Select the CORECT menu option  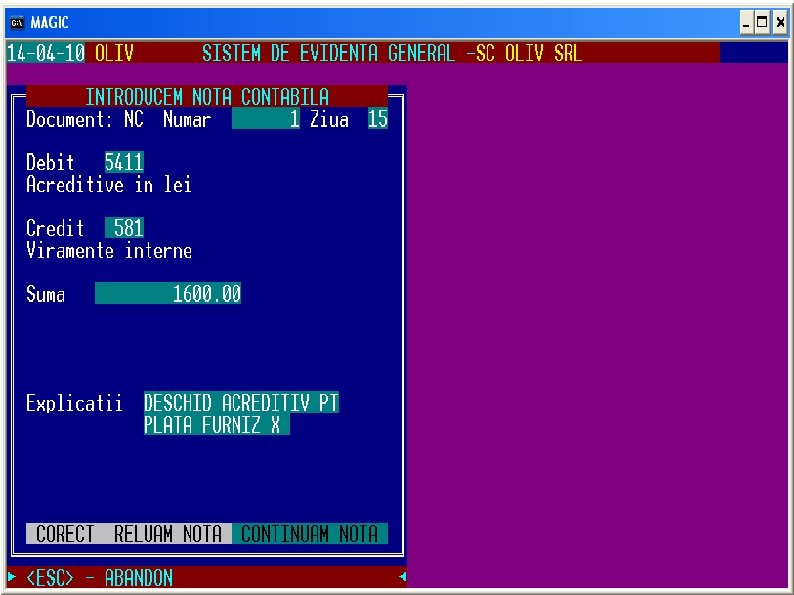[65, 534]
